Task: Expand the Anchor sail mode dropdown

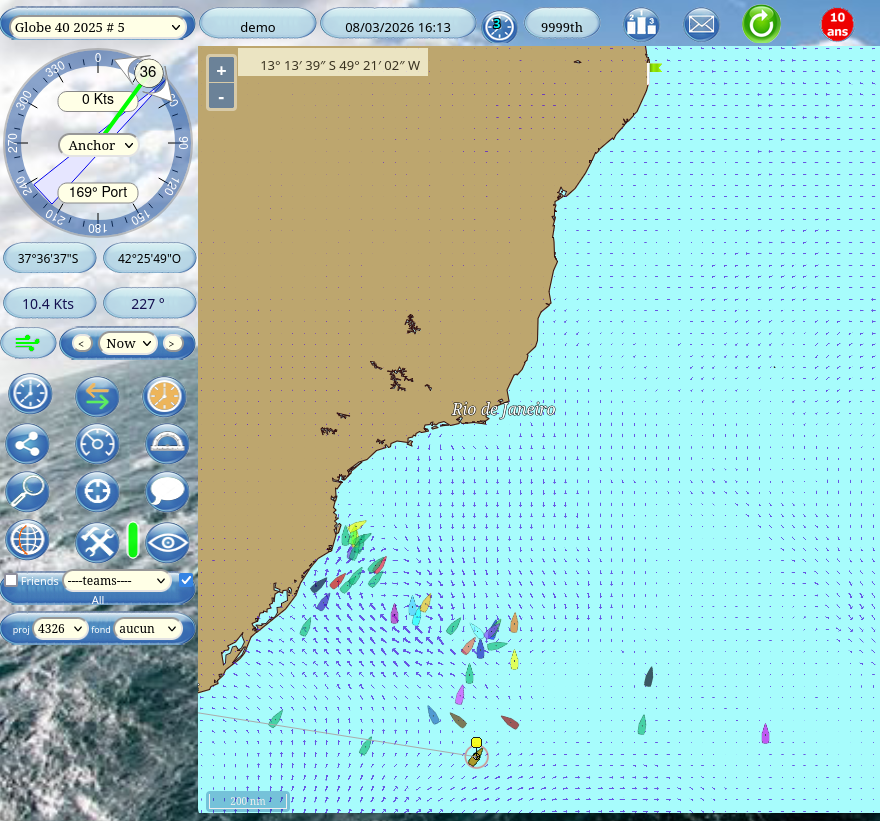Action: click(100, 145)
